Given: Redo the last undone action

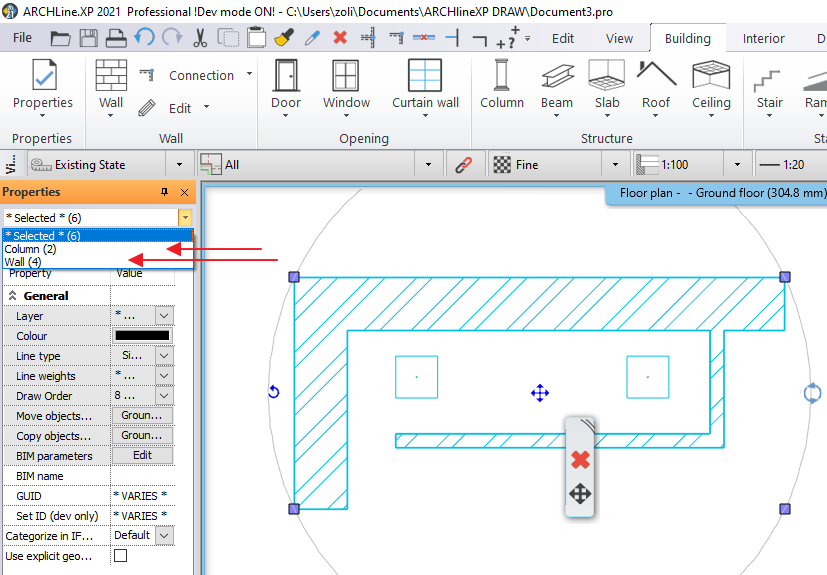Looking at the screenshot, I should 172,37.
